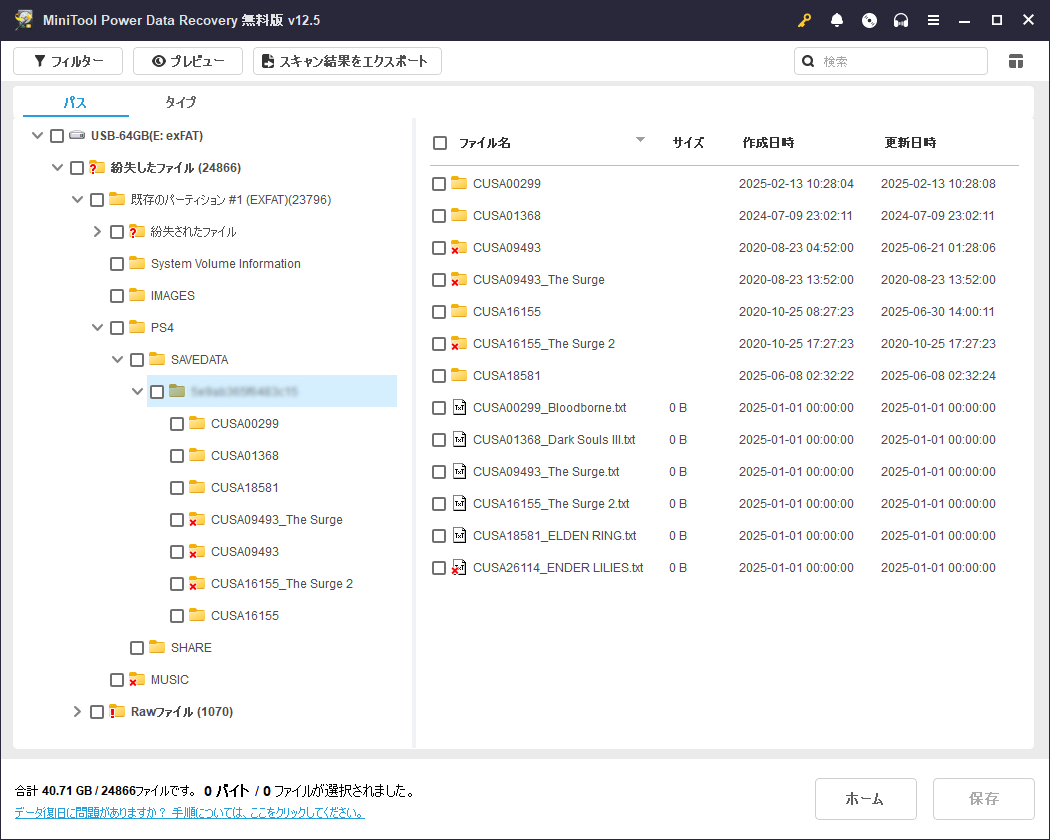Click the sort arrow in ファイル名 column
The width and height of the screenshot is (1050, 840).
coord(640,139)
